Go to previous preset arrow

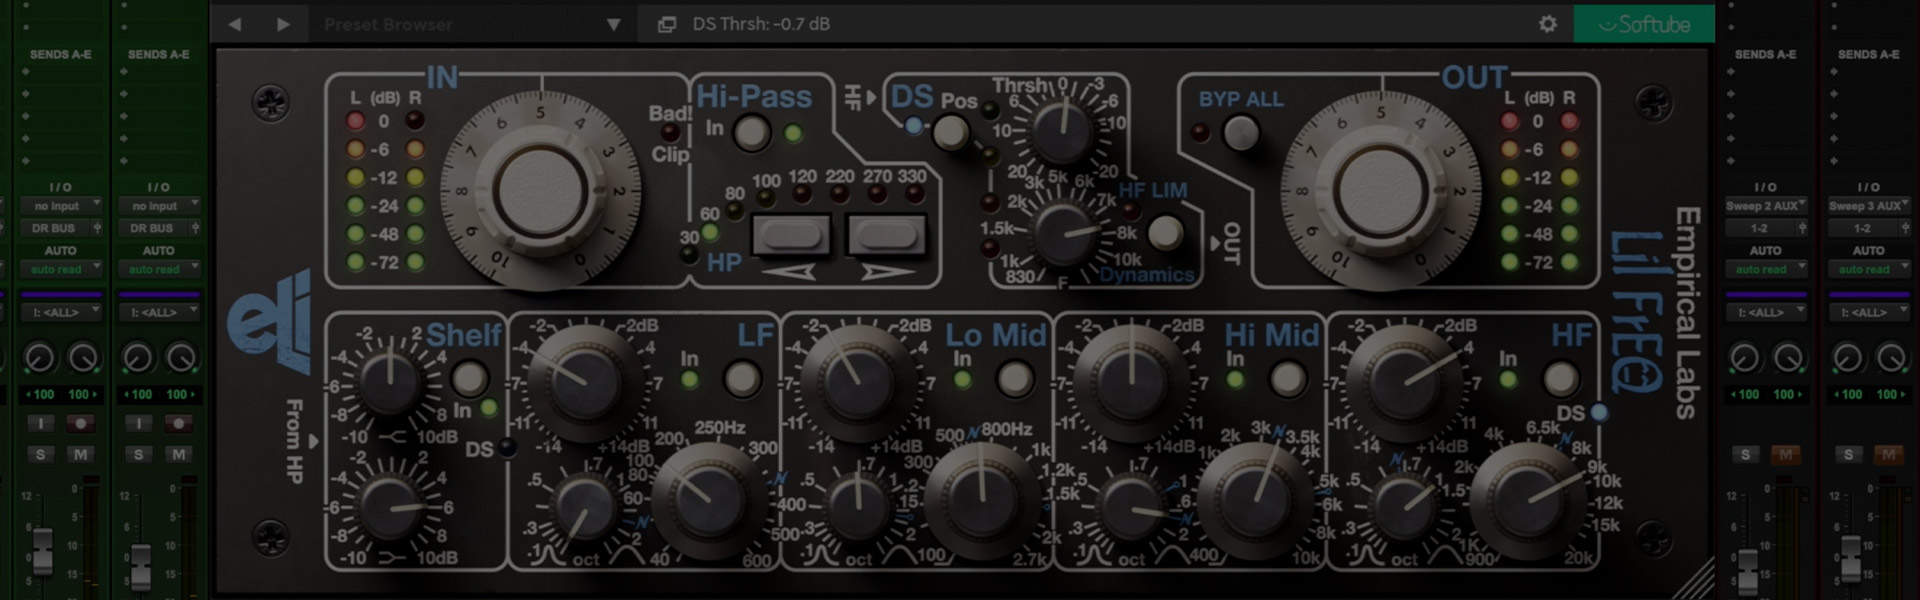(x=235, y=24)
